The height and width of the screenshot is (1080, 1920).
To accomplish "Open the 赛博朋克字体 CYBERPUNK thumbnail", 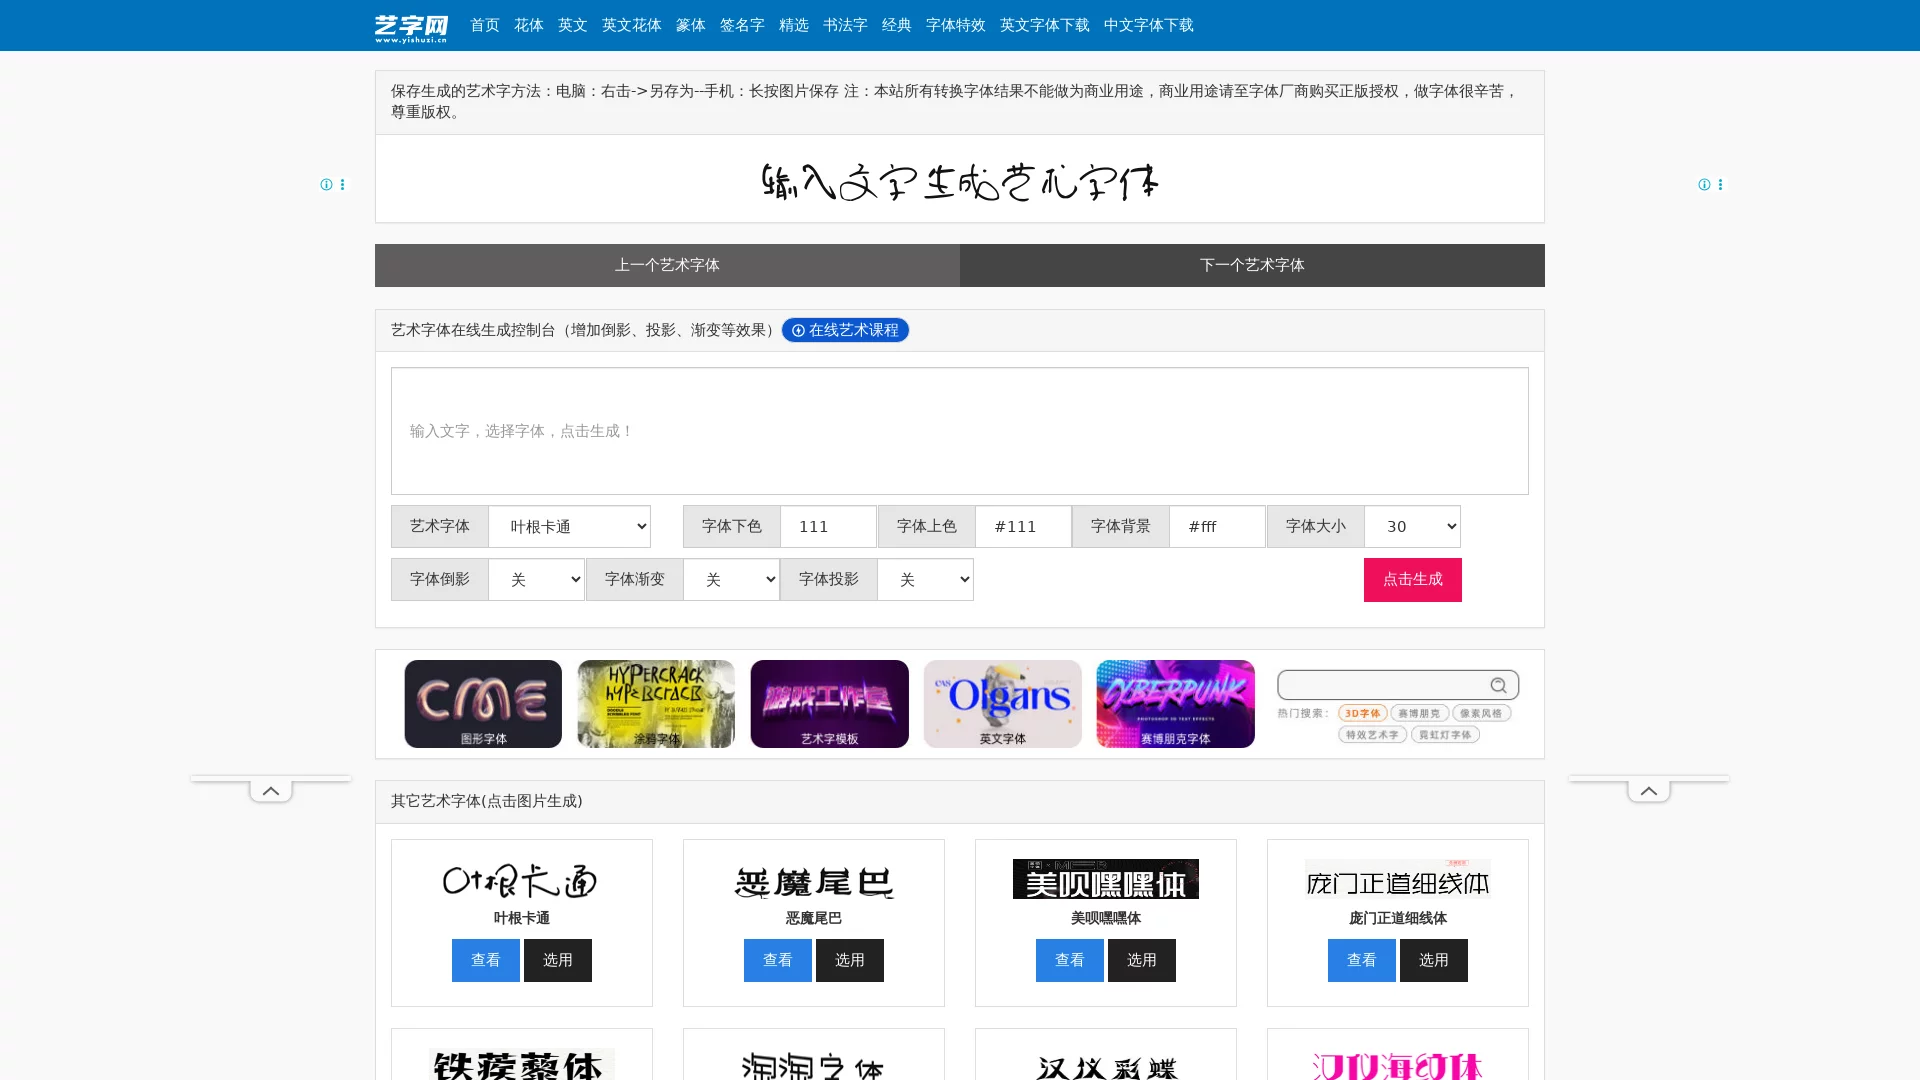I will click(1175, 703).
